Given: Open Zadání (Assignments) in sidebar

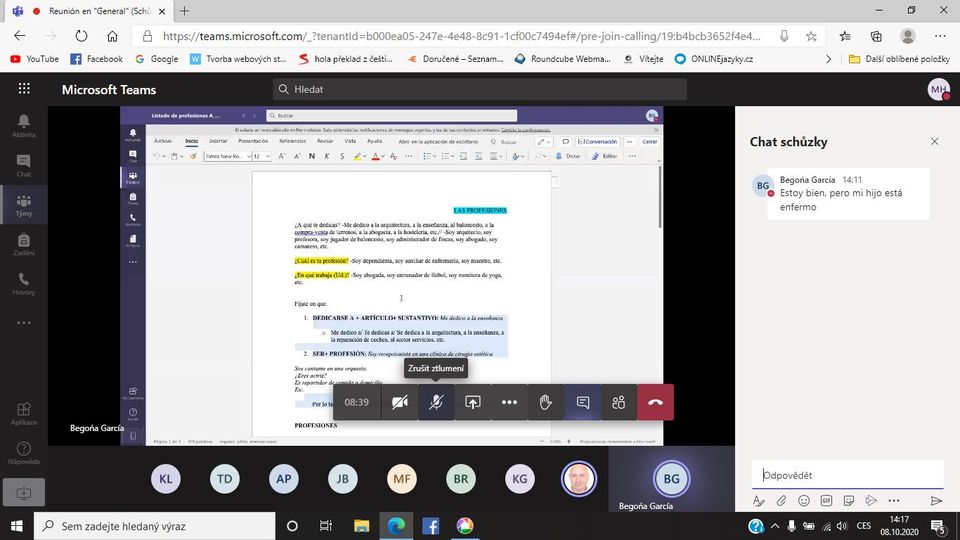Looking at the screenshot, I should click(23, 244).
